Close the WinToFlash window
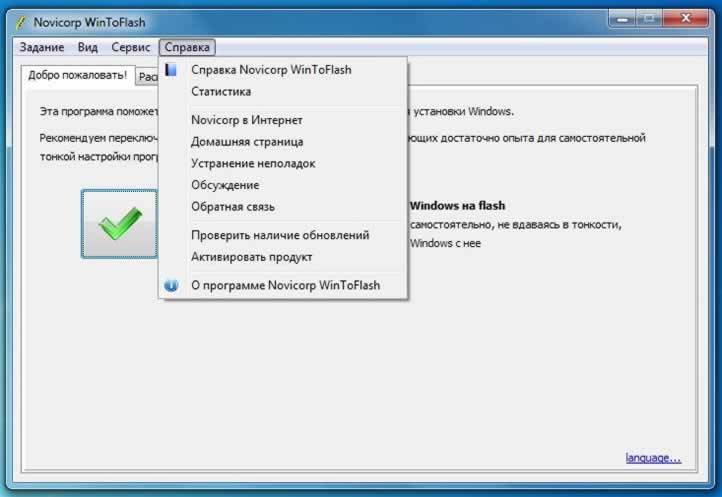Screen dimensions: 722x497 pos(686,18)
